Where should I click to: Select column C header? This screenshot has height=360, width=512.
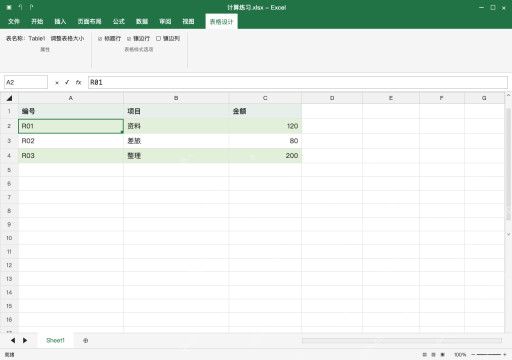click(x=265, y=98)
